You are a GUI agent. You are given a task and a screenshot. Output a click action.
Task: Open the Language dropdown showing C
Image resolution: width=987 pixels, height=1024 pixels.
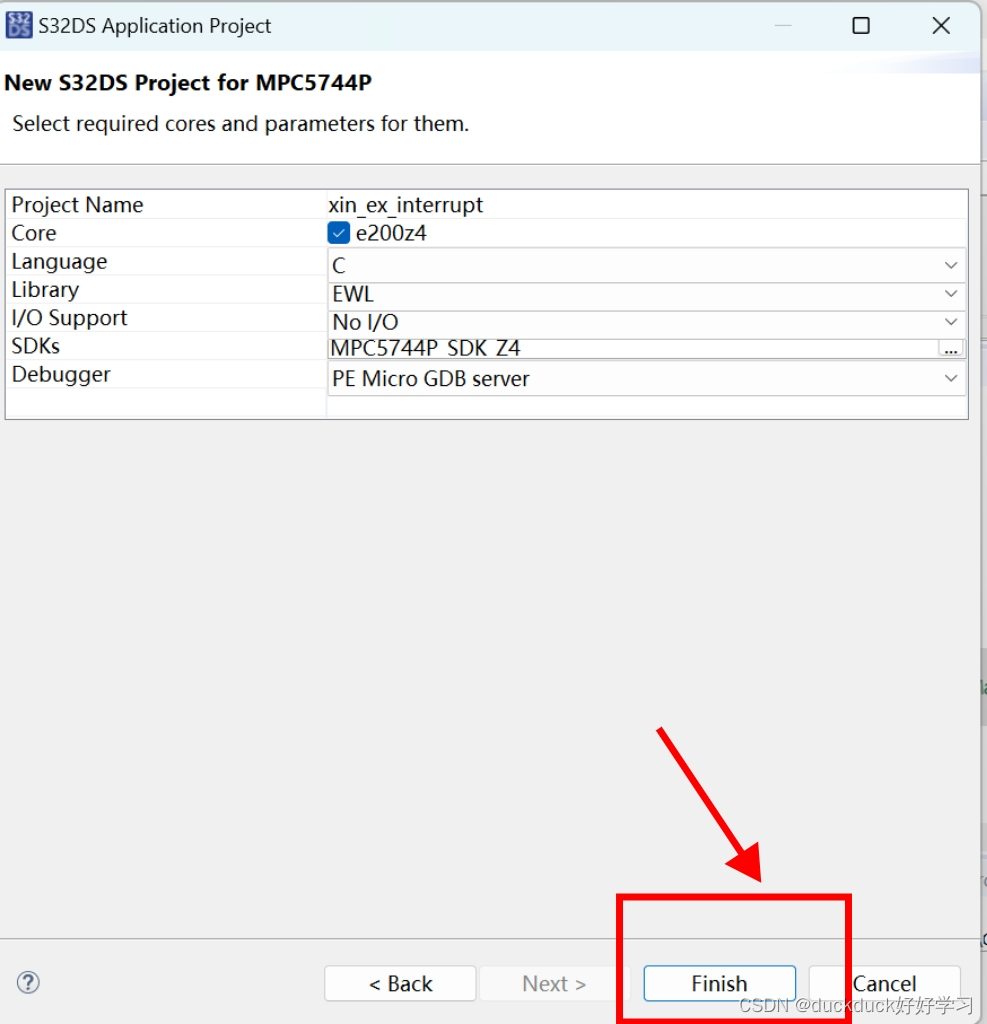[646, 265]
